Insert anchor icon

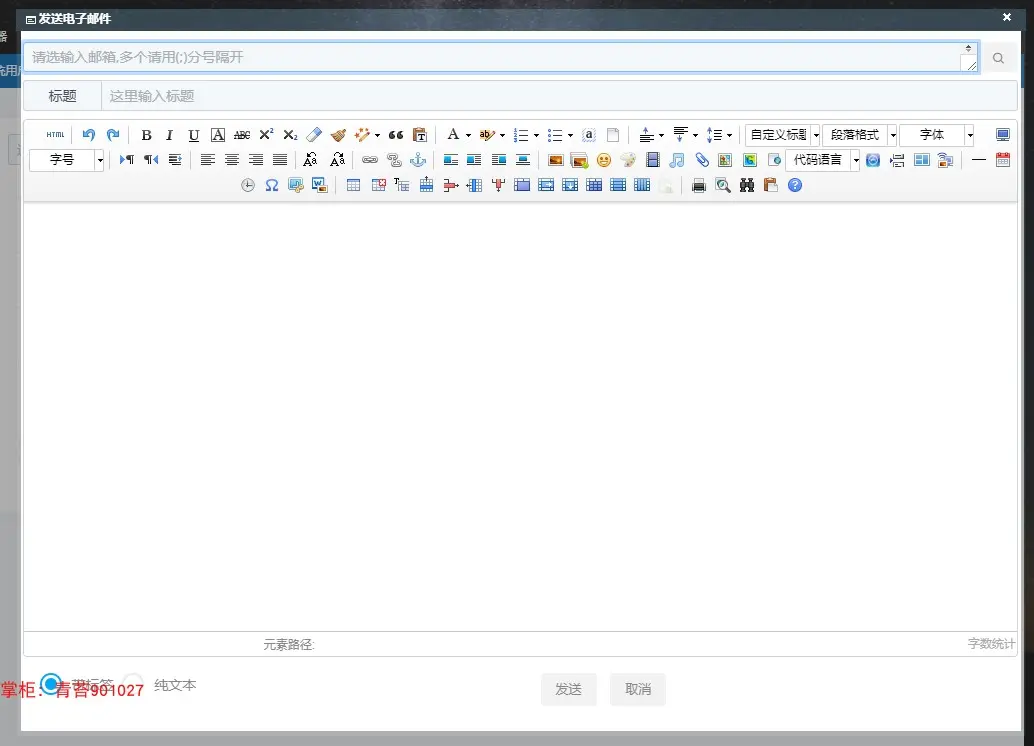point(418,160)
